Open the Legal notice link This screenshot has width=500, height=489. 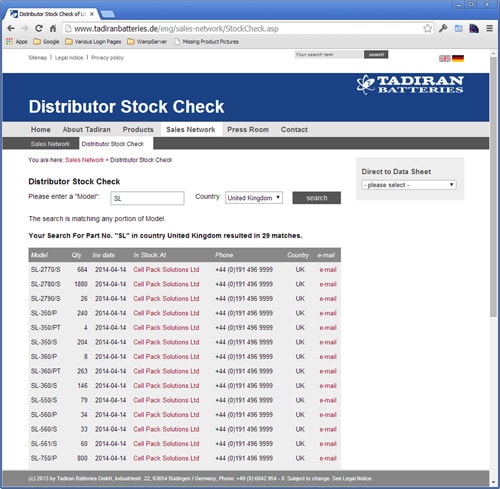(x=69, y=58)
